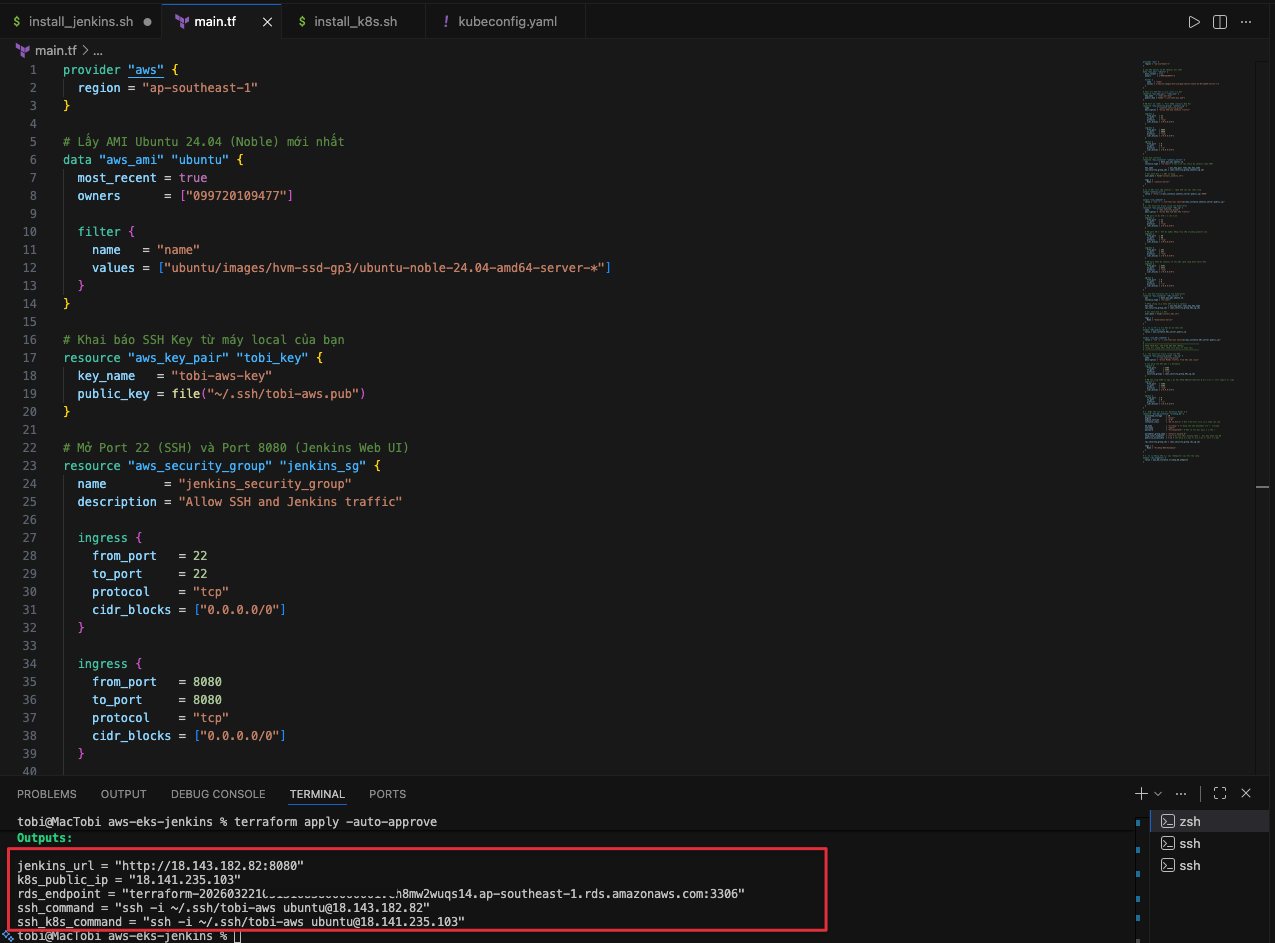Switch to the install_jenkins.sh tab

80,21
